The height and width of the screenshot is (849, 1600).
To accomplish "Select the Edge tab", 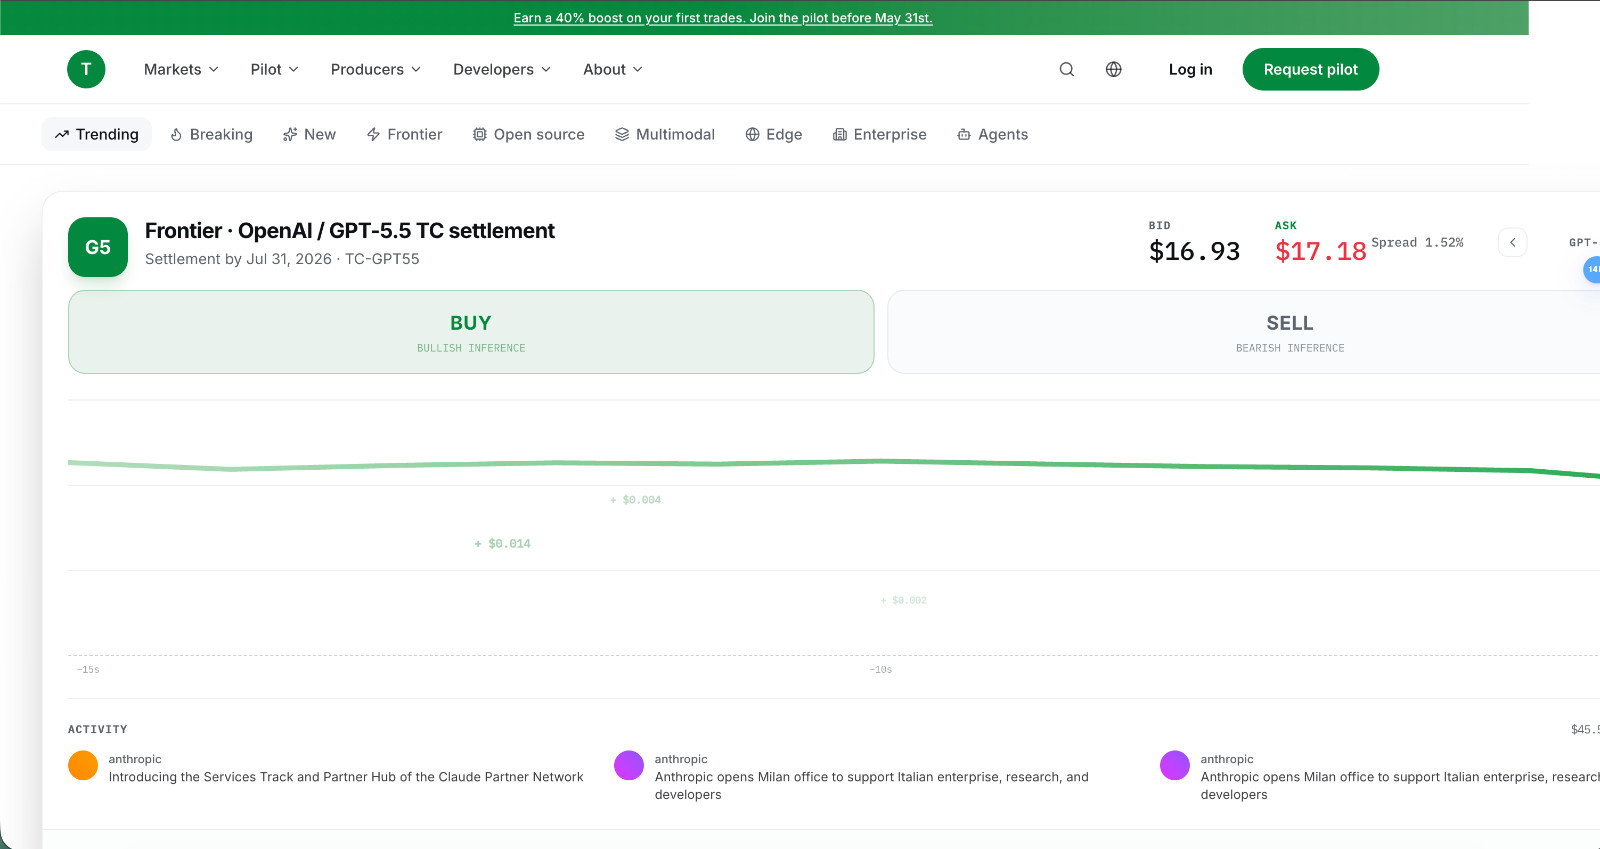I will 774,134.
